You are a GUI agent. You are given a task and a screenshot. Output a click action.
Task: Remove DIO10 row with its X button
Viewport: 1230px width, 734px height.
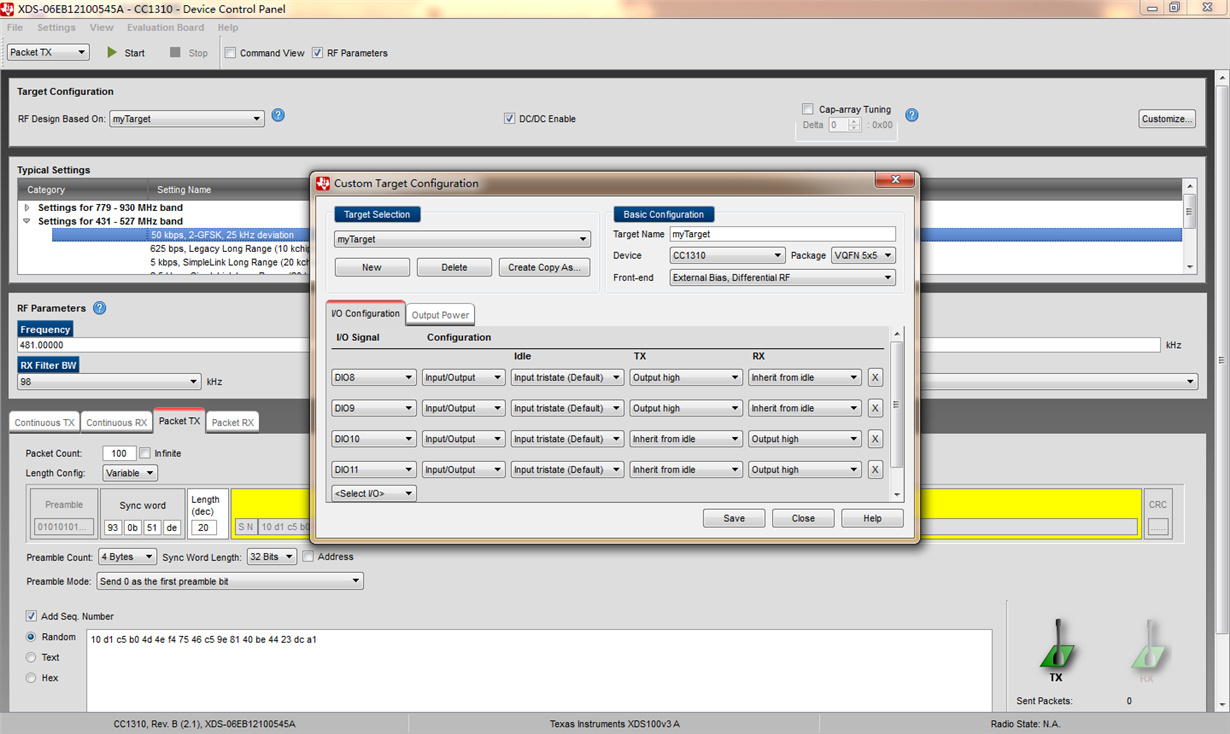pyautogui.click(x=875, y=439)
